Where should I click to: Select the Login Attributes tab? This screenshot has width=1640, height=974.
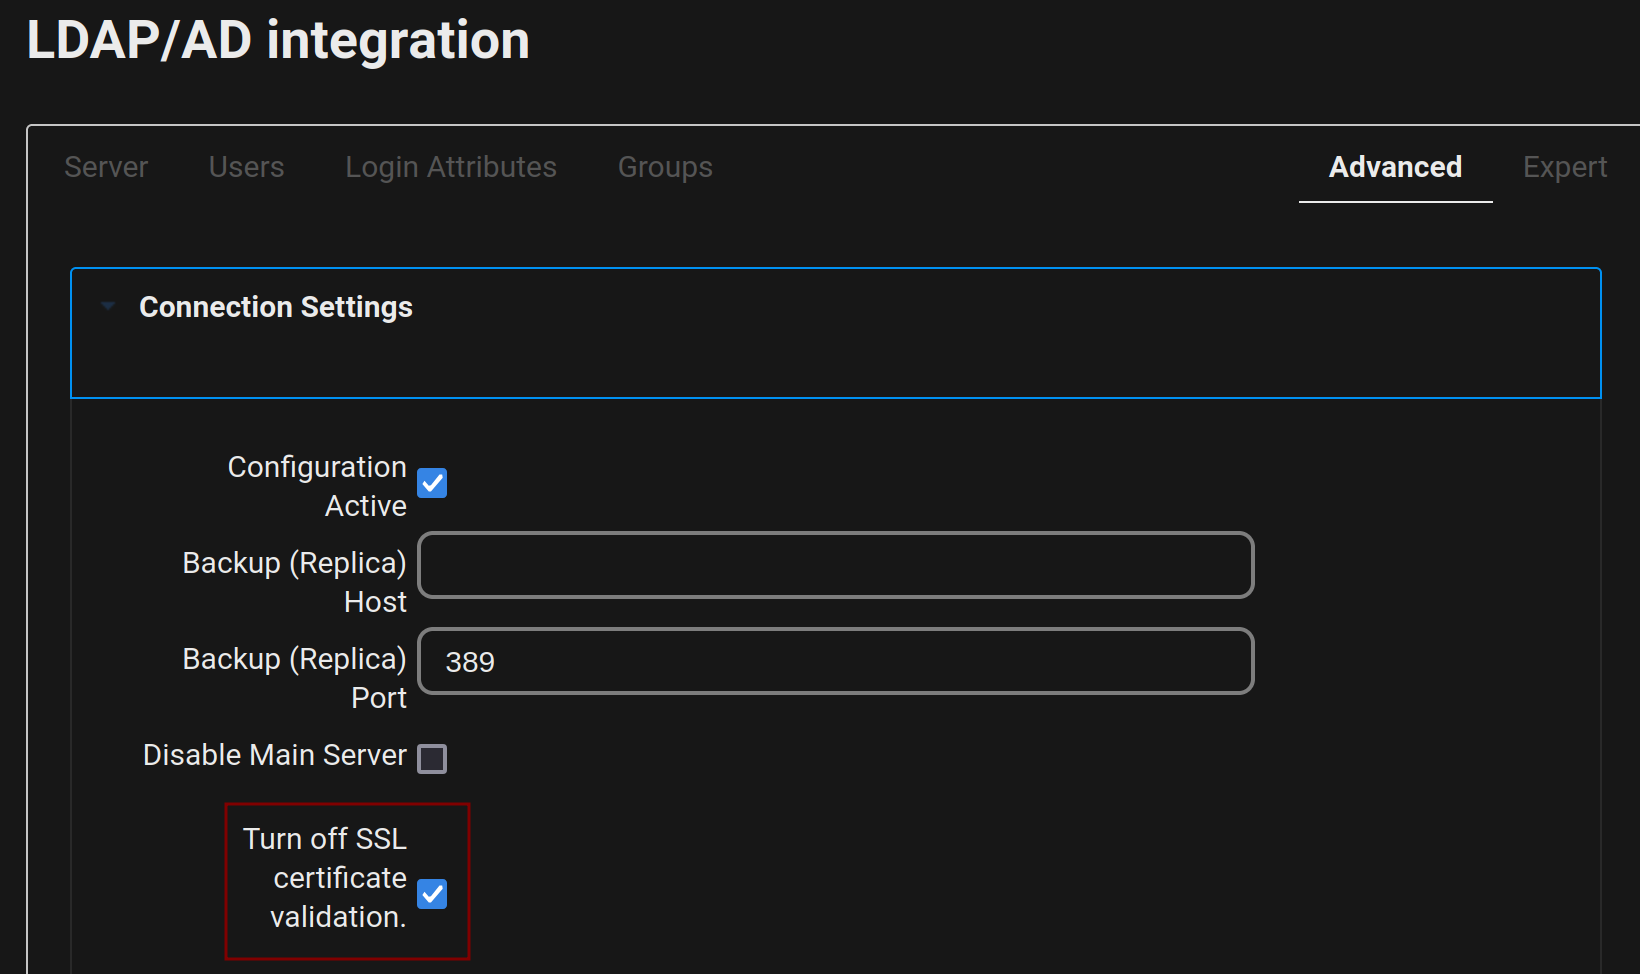(451, 167)
